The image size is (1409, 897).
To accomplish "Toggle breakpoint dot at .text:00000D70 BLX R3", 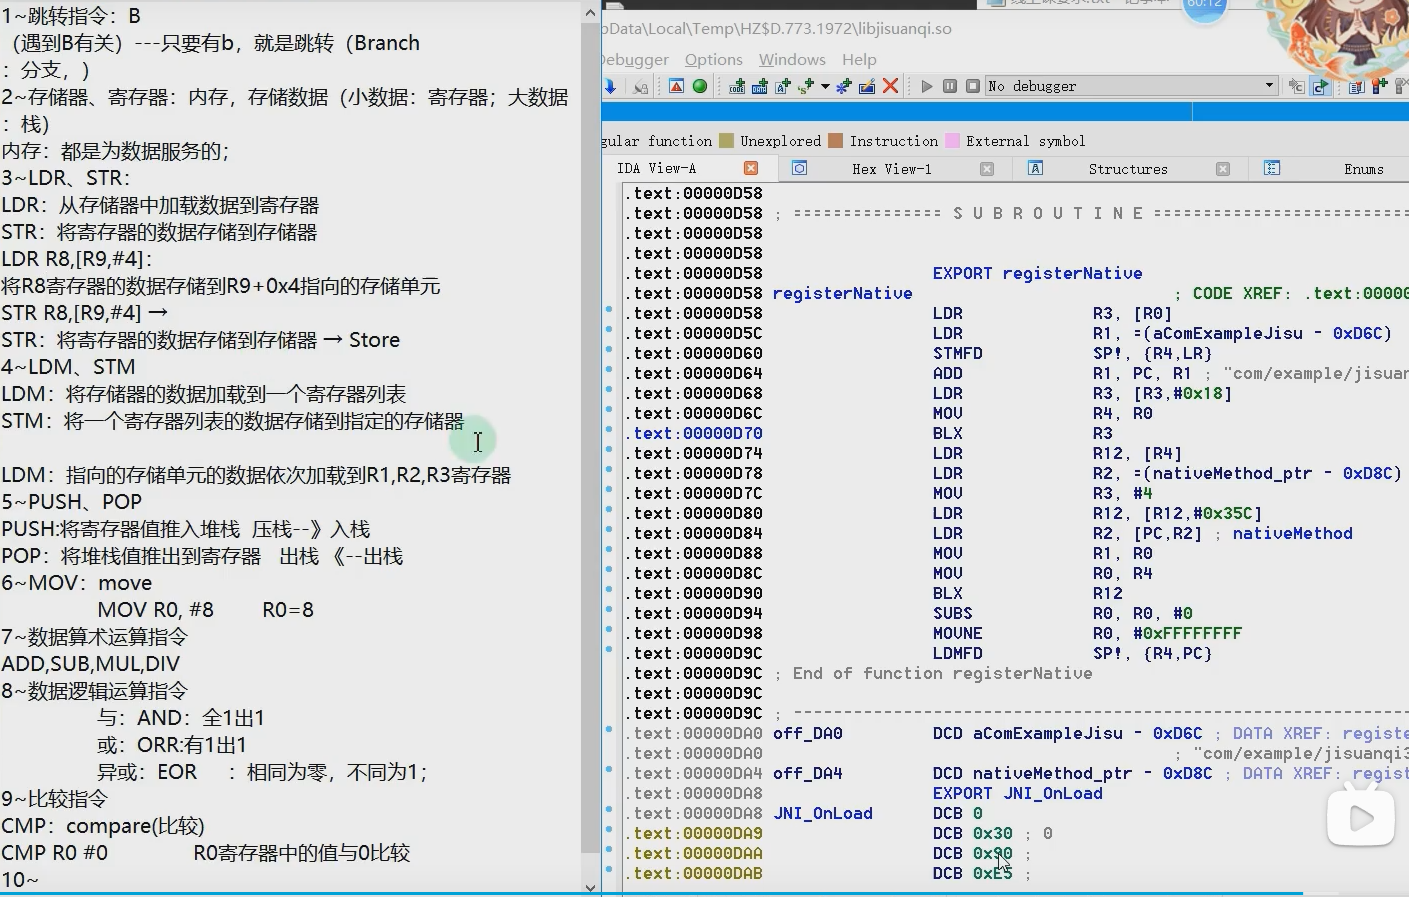I will (x=609, y=430).
